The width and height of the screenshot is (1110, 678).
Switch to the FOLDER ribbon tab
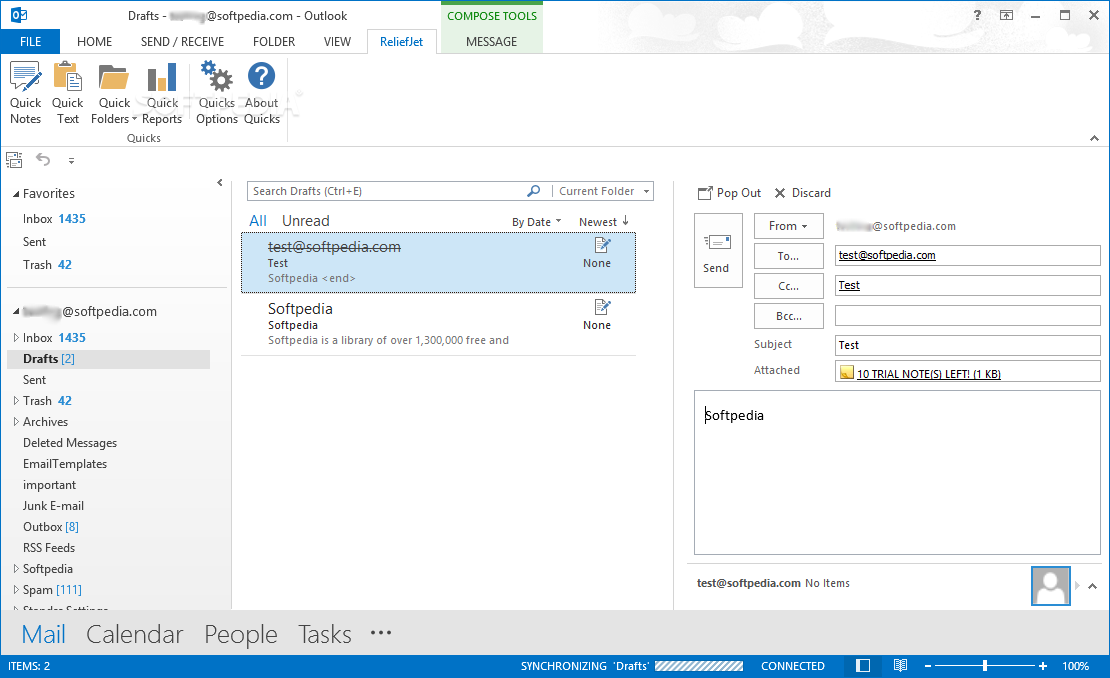click(274, 42)
